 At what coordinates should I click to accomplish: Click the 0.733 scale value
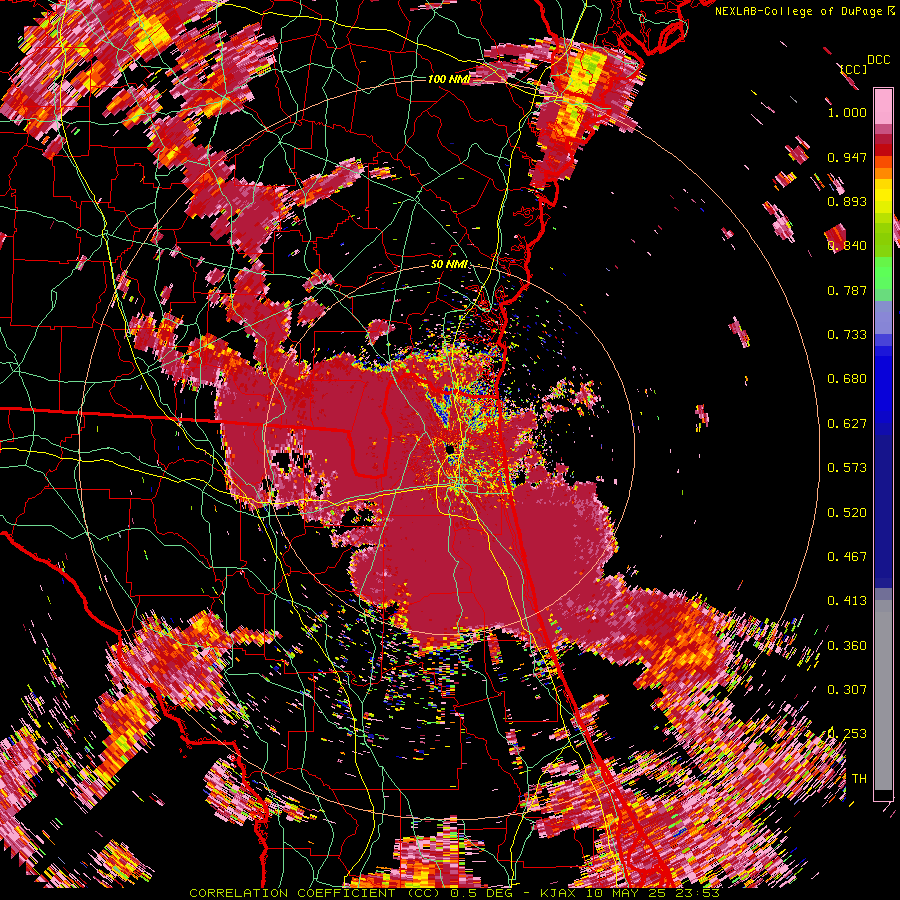847,335
